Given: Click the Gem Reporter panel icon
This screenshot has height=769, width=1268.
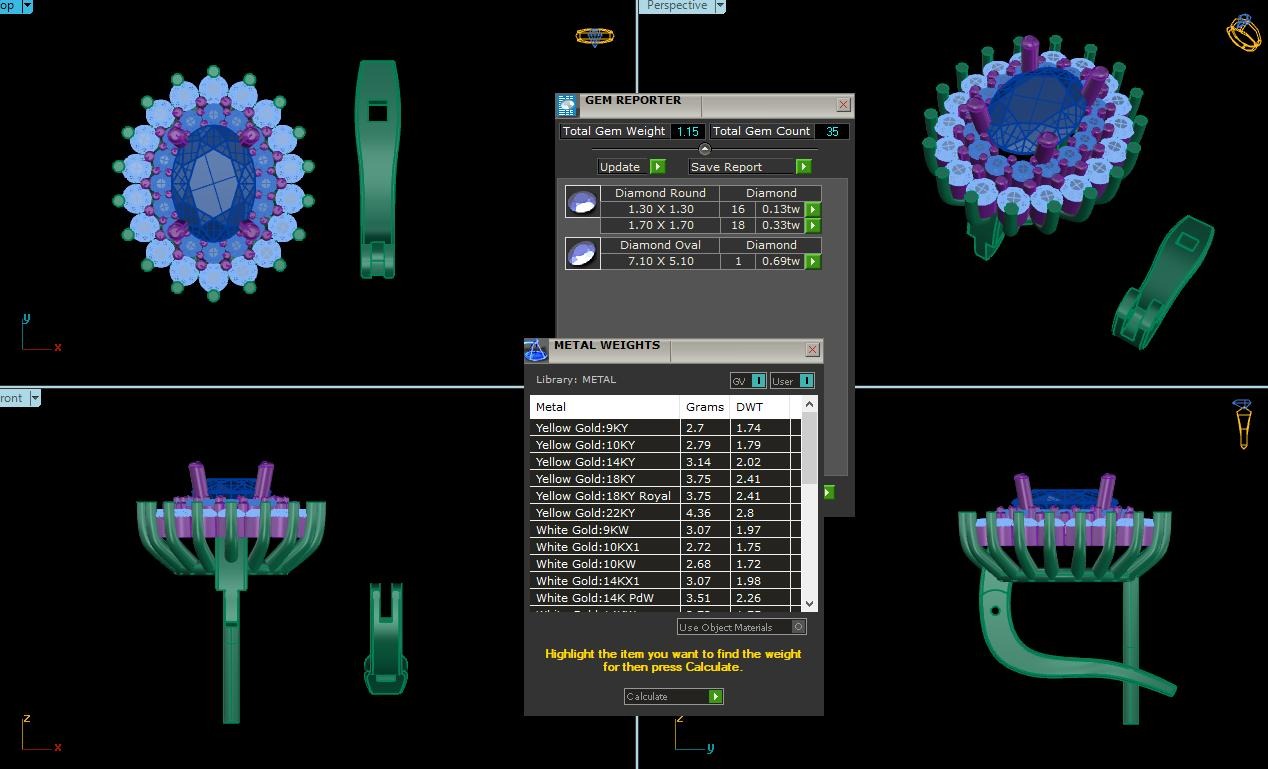Looking at the screenshot, I should pyautogui.click(x=567, y=105).
